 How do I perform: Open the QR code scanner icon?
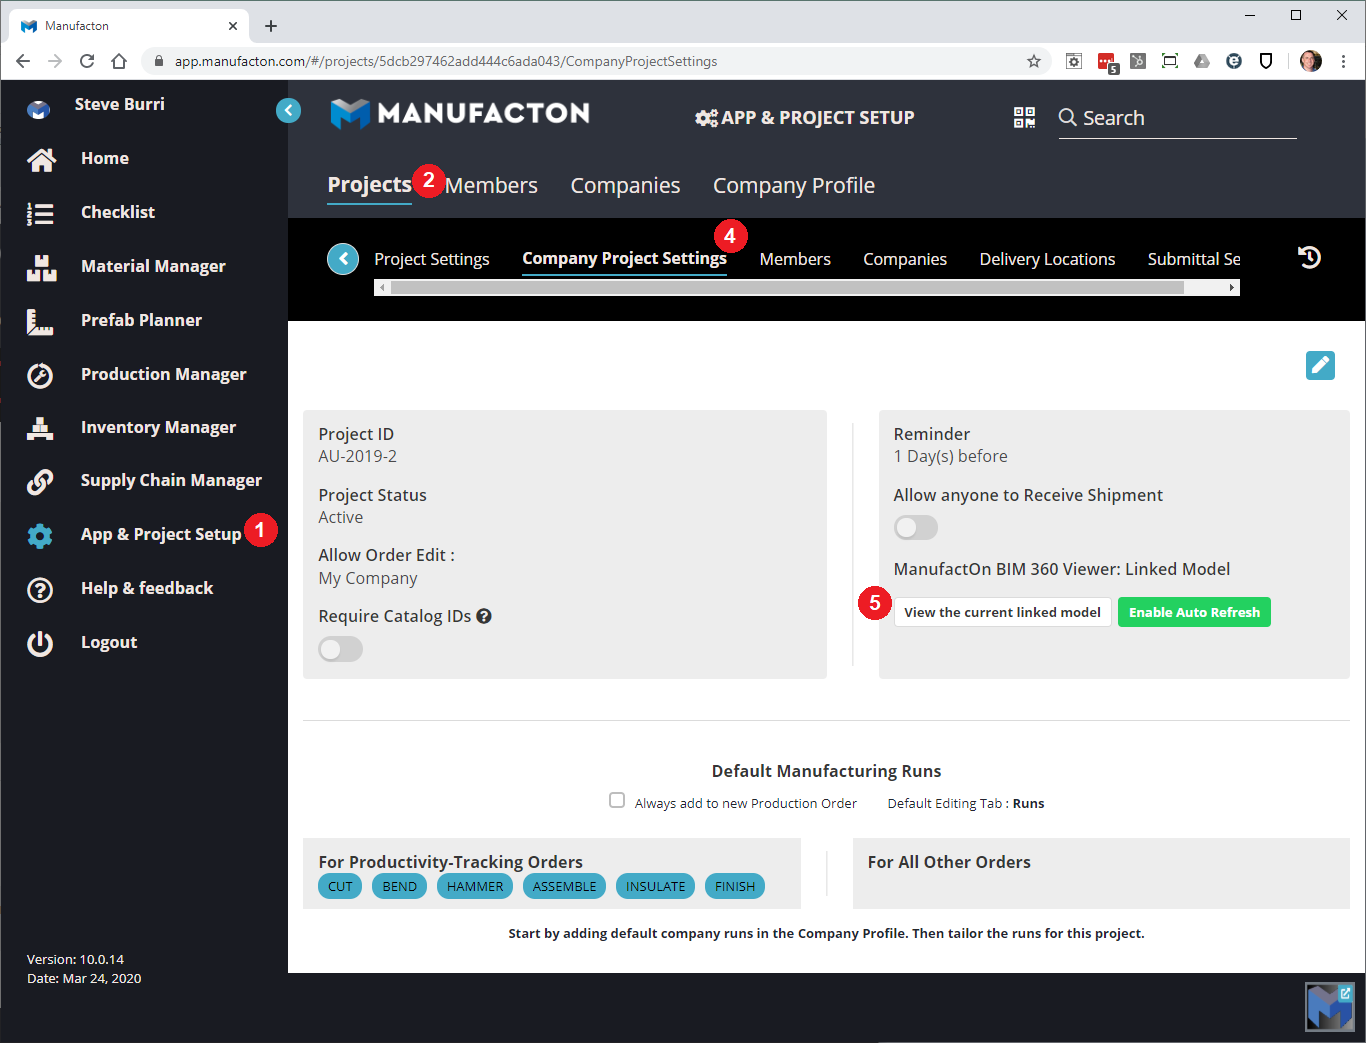[1024, 117]
